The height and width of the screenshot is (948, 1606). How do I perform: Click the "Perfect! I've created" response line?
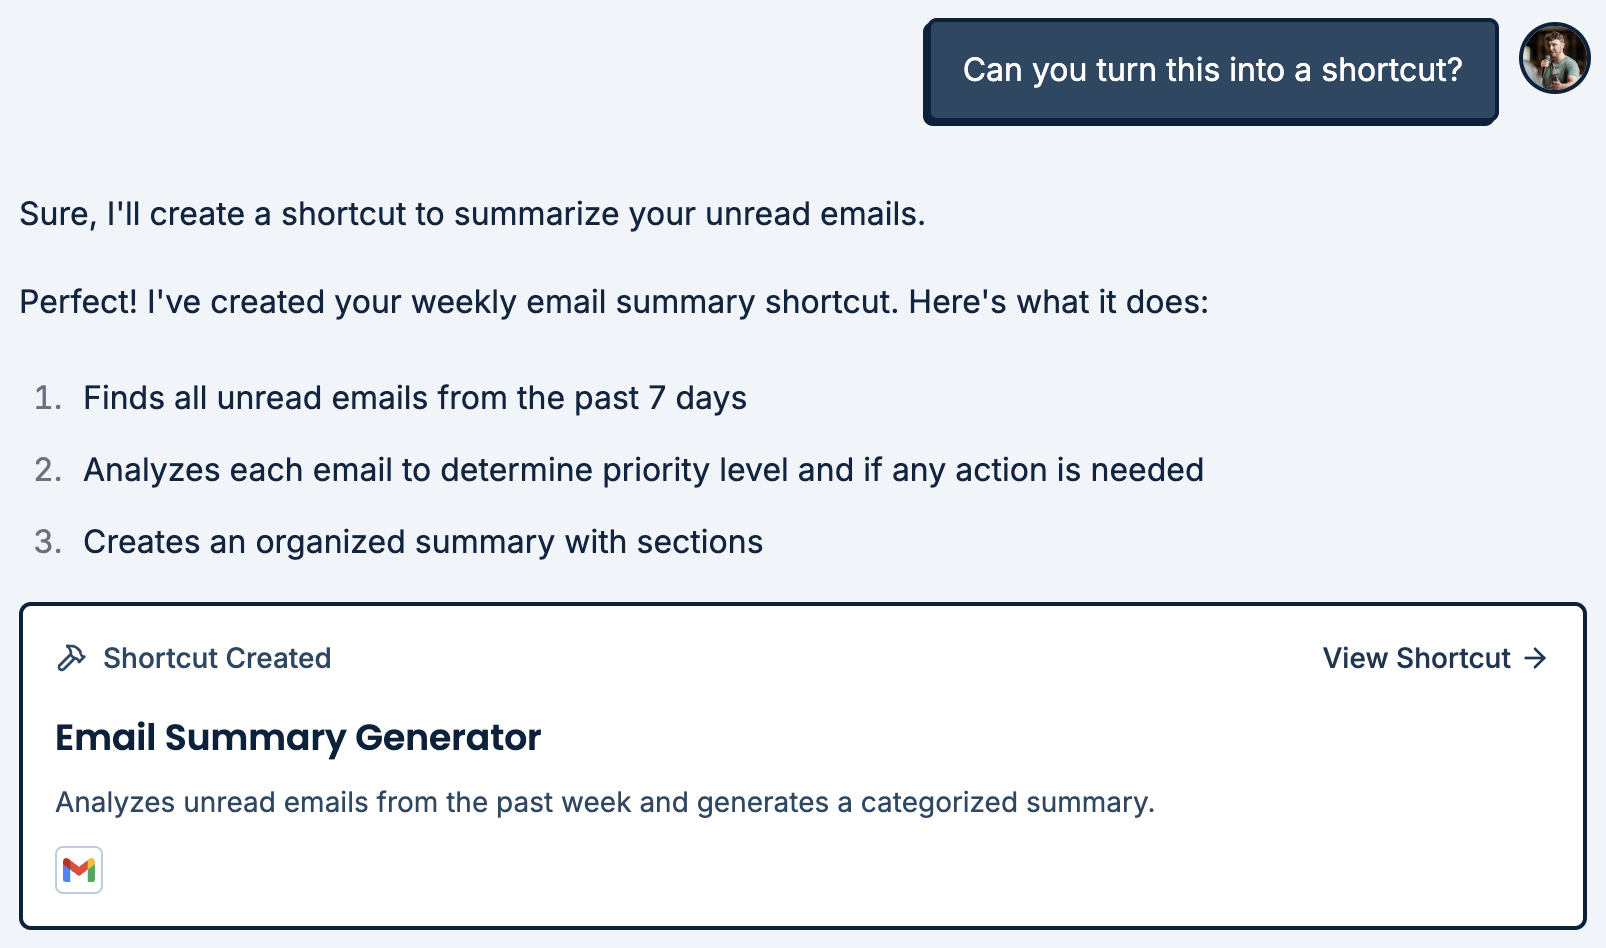[x=614, y=302]
